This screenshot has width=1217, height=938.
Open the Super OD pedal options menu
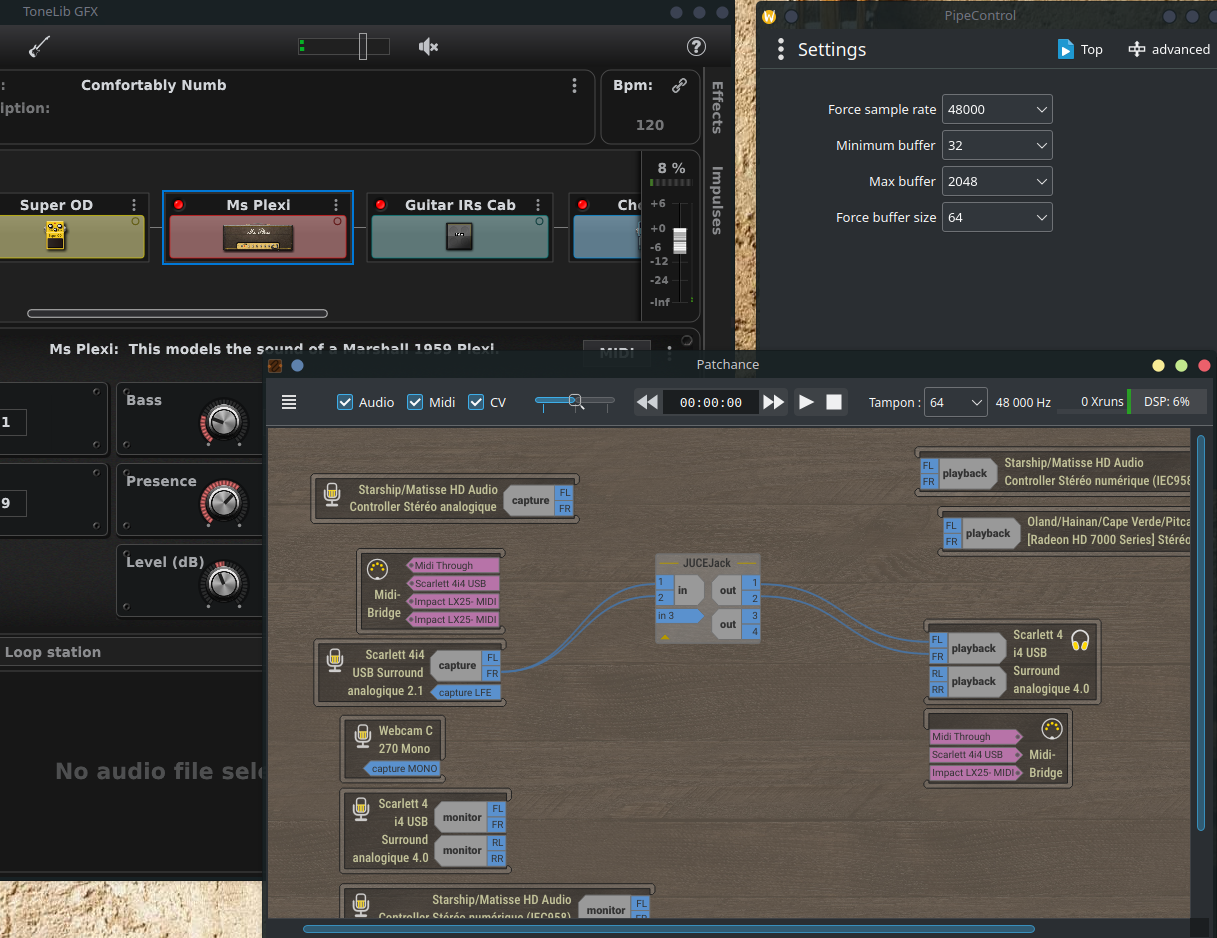(x=135, y=205)
